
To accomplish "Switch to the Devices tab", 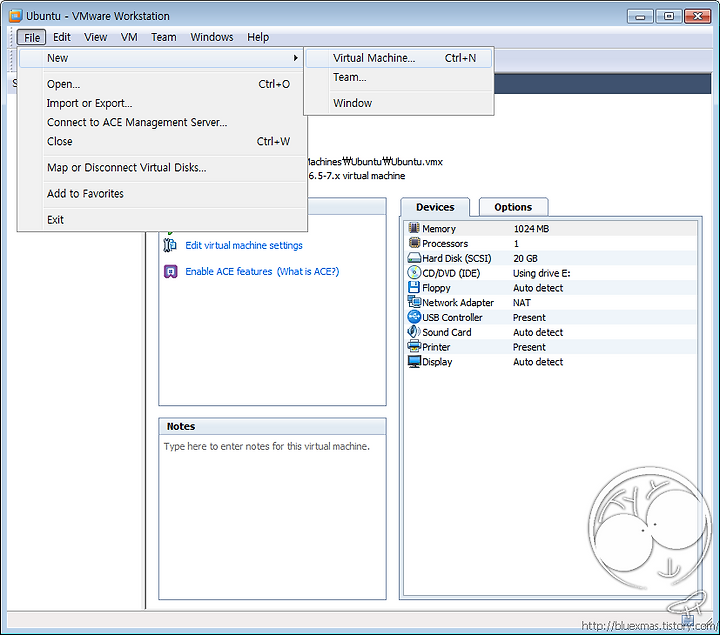I will [x=435, y=207].
